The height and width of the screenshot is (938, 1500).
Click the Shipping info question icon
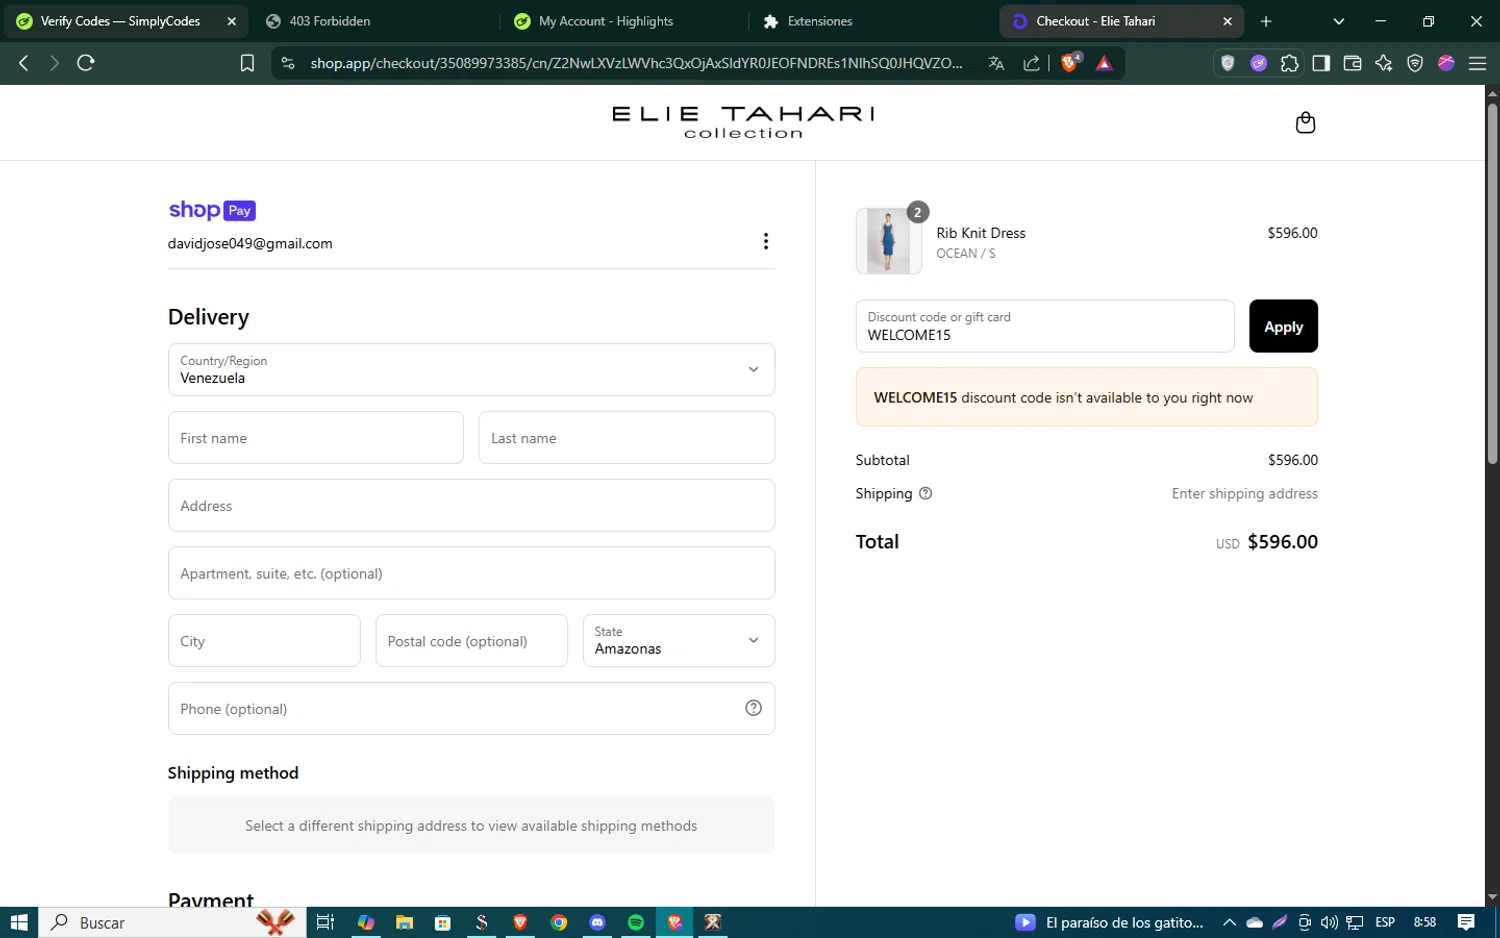coord(925,493)
